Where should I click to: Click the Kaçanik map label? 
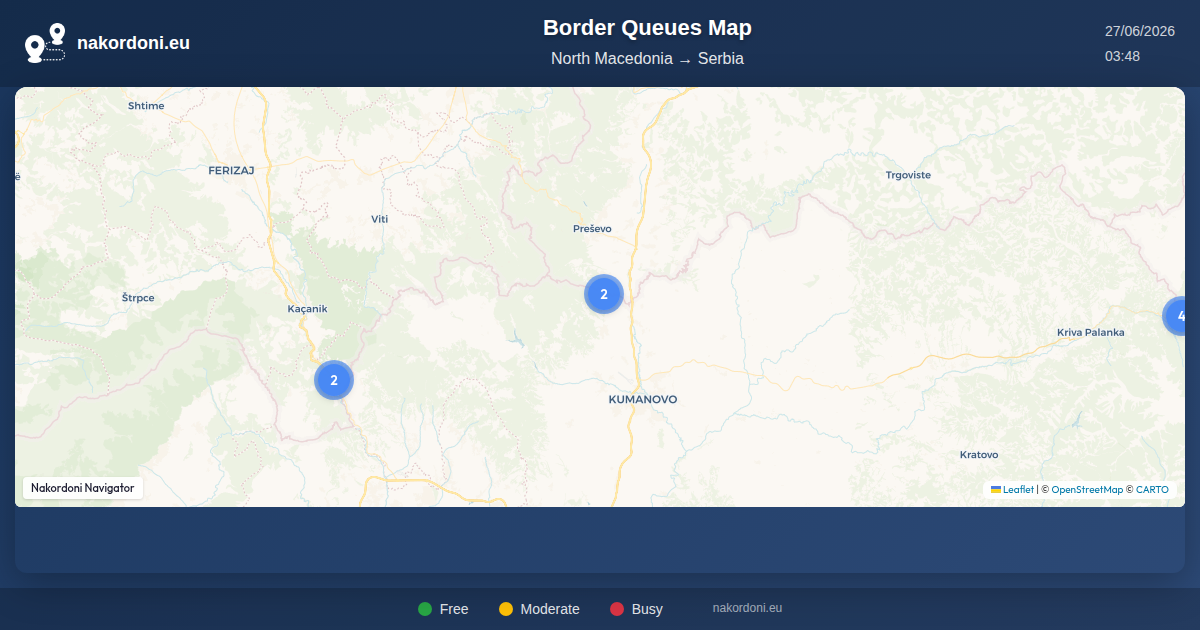click(x=307, y=309)
